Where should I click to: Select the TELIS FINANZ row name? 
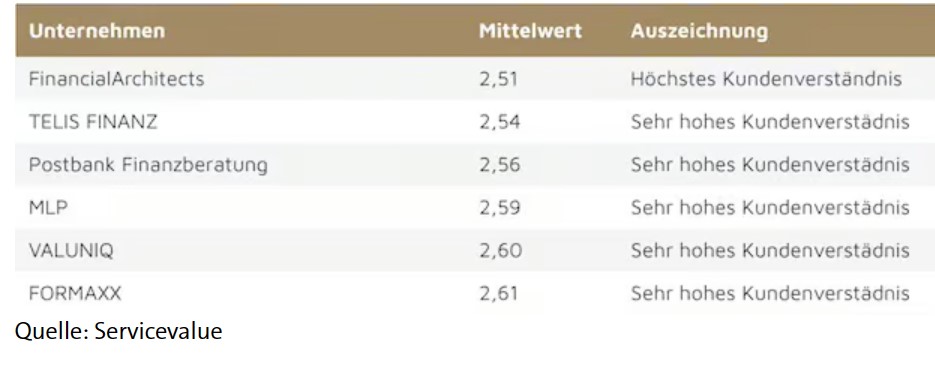(x=93, y=122)
